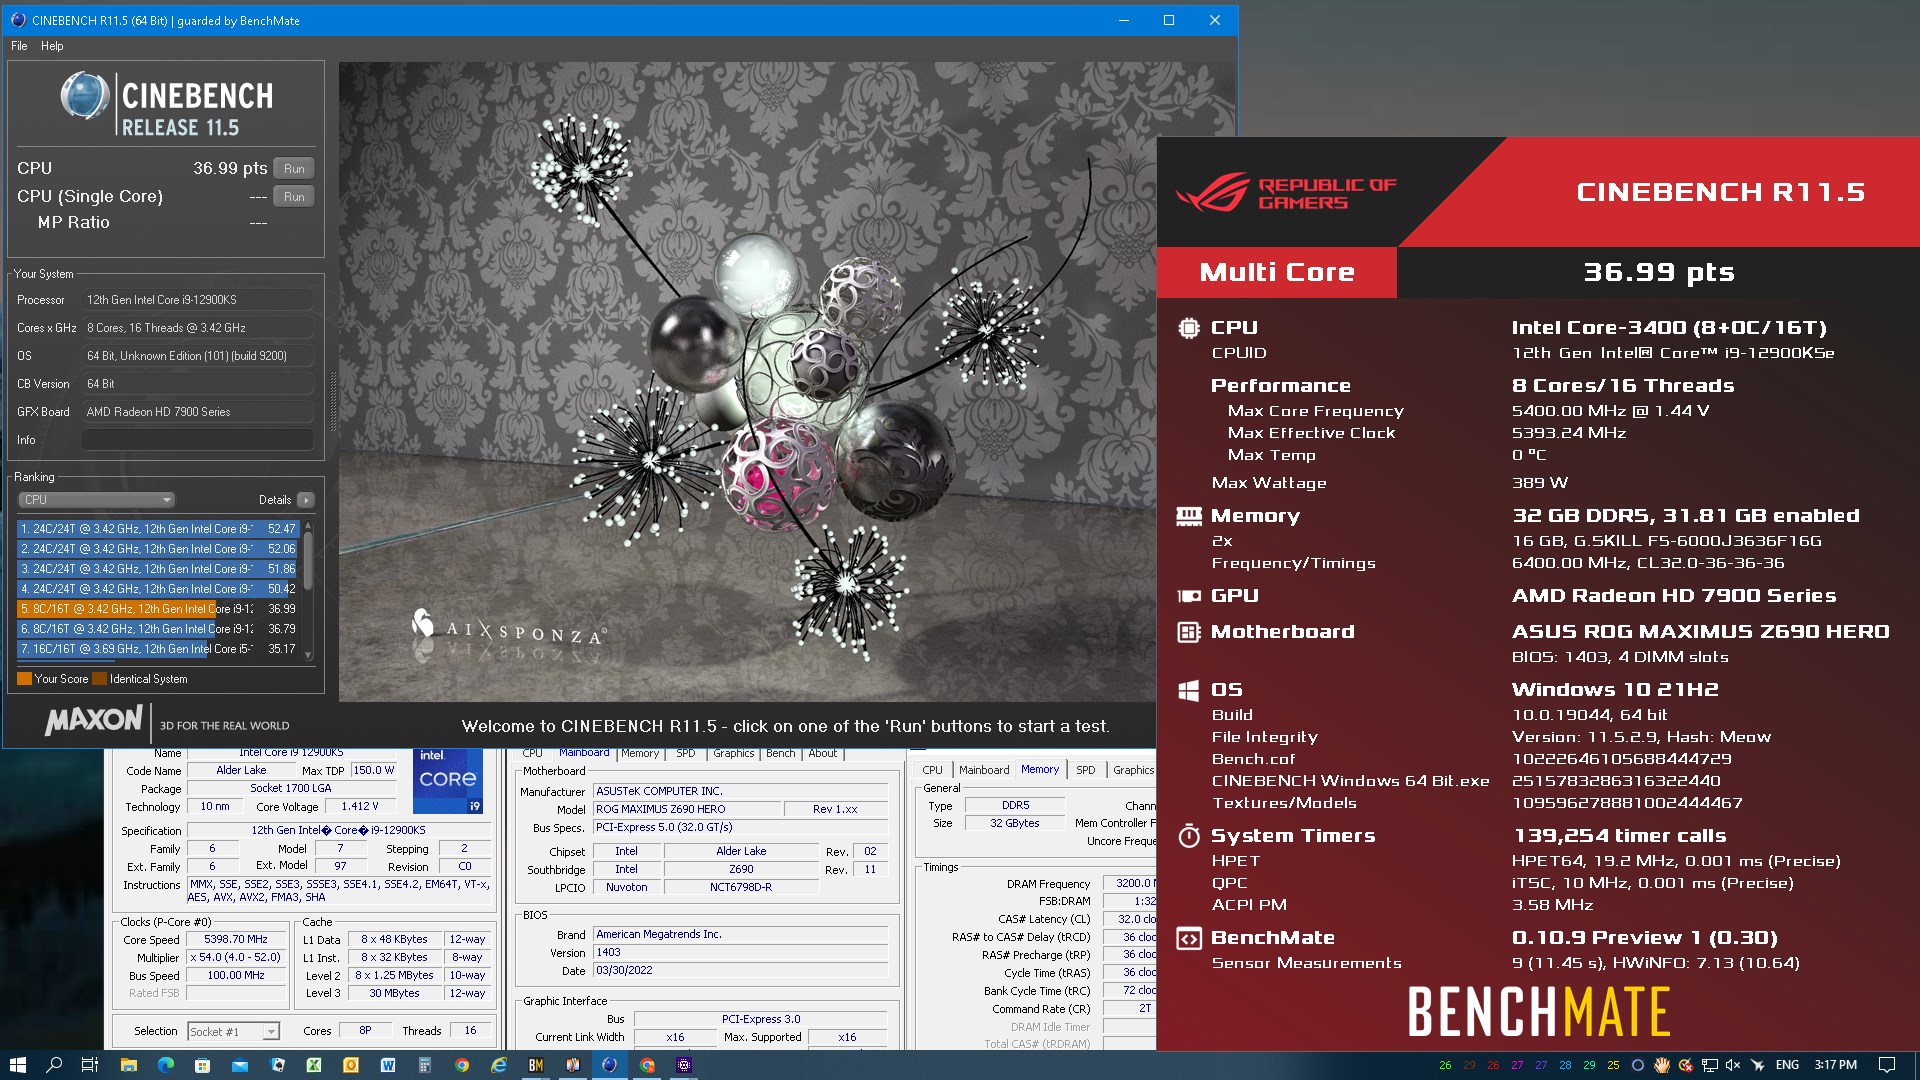
Task: Open the SPD tab in middle CPU-Z window
Action: (x=685, y=753)
